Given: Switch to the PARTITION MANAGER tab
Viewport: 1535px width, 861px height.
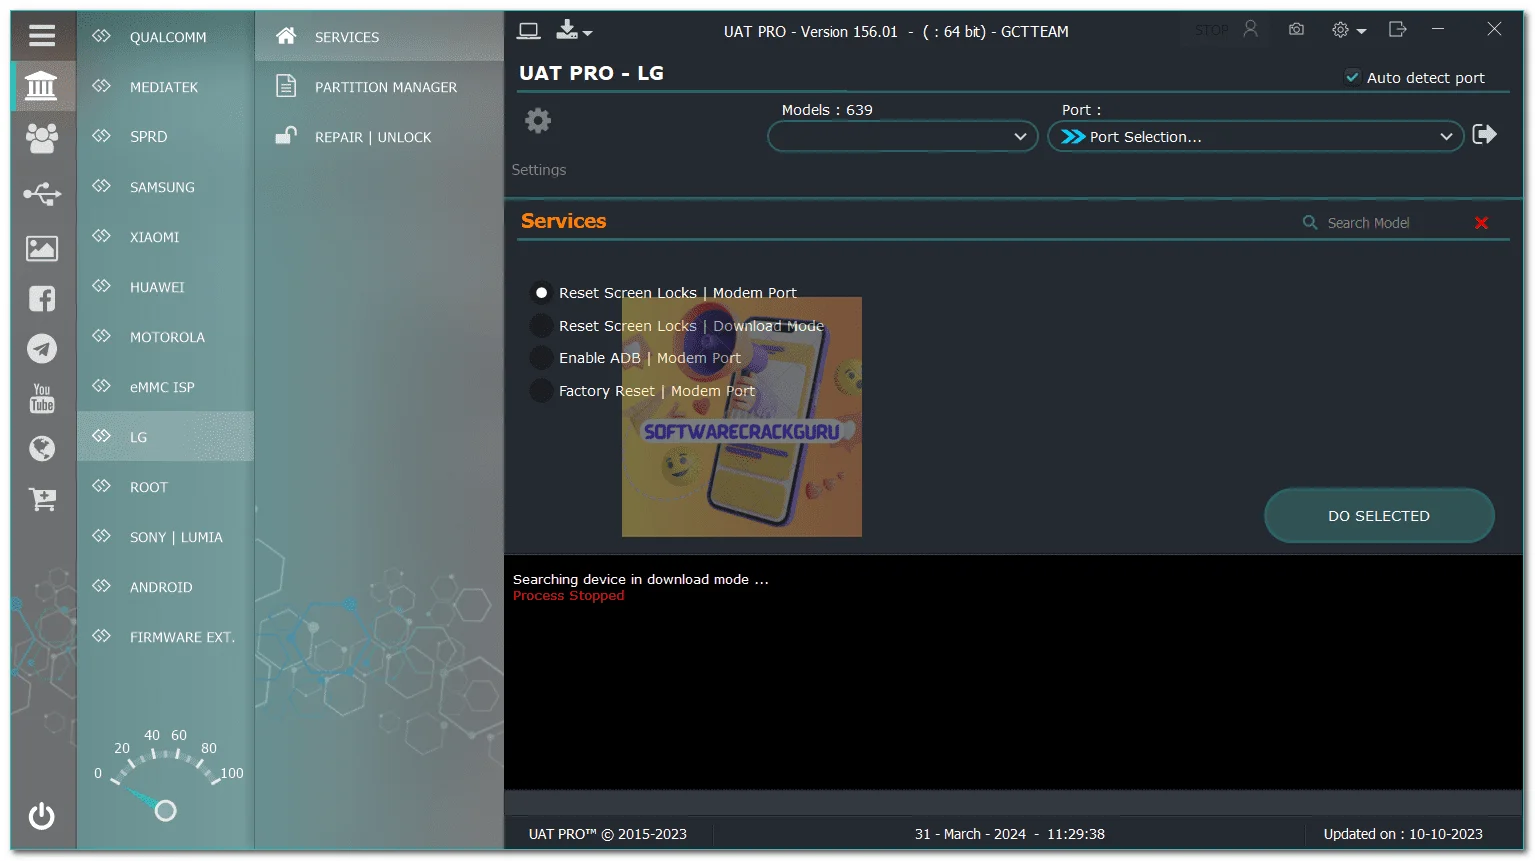Looking at the screenshot, I should (x=380, y=87).
